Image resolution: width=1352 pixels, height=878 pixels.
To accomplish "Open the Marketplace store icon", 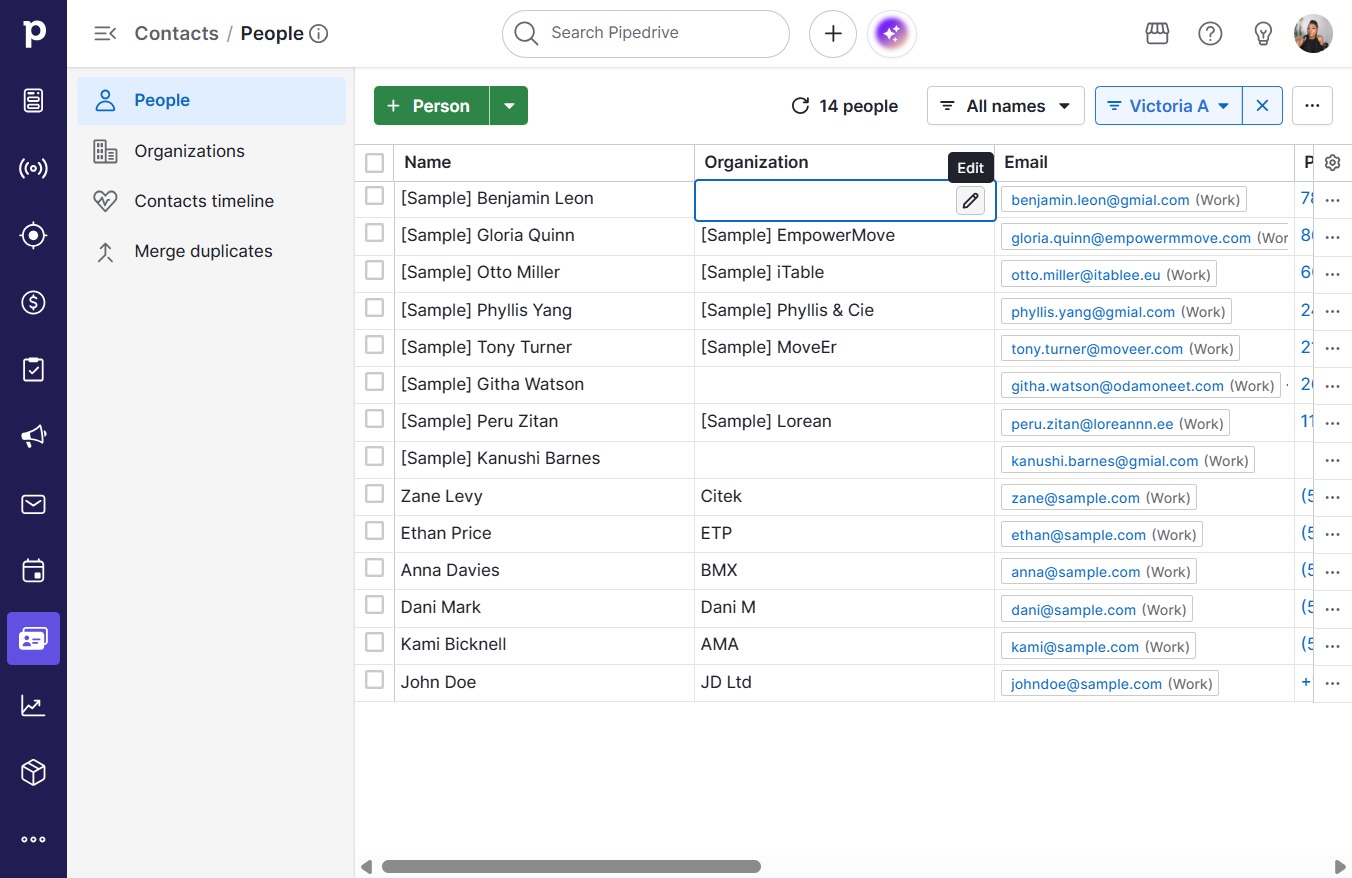I will pyautogui.click(x=1157, y=34).
